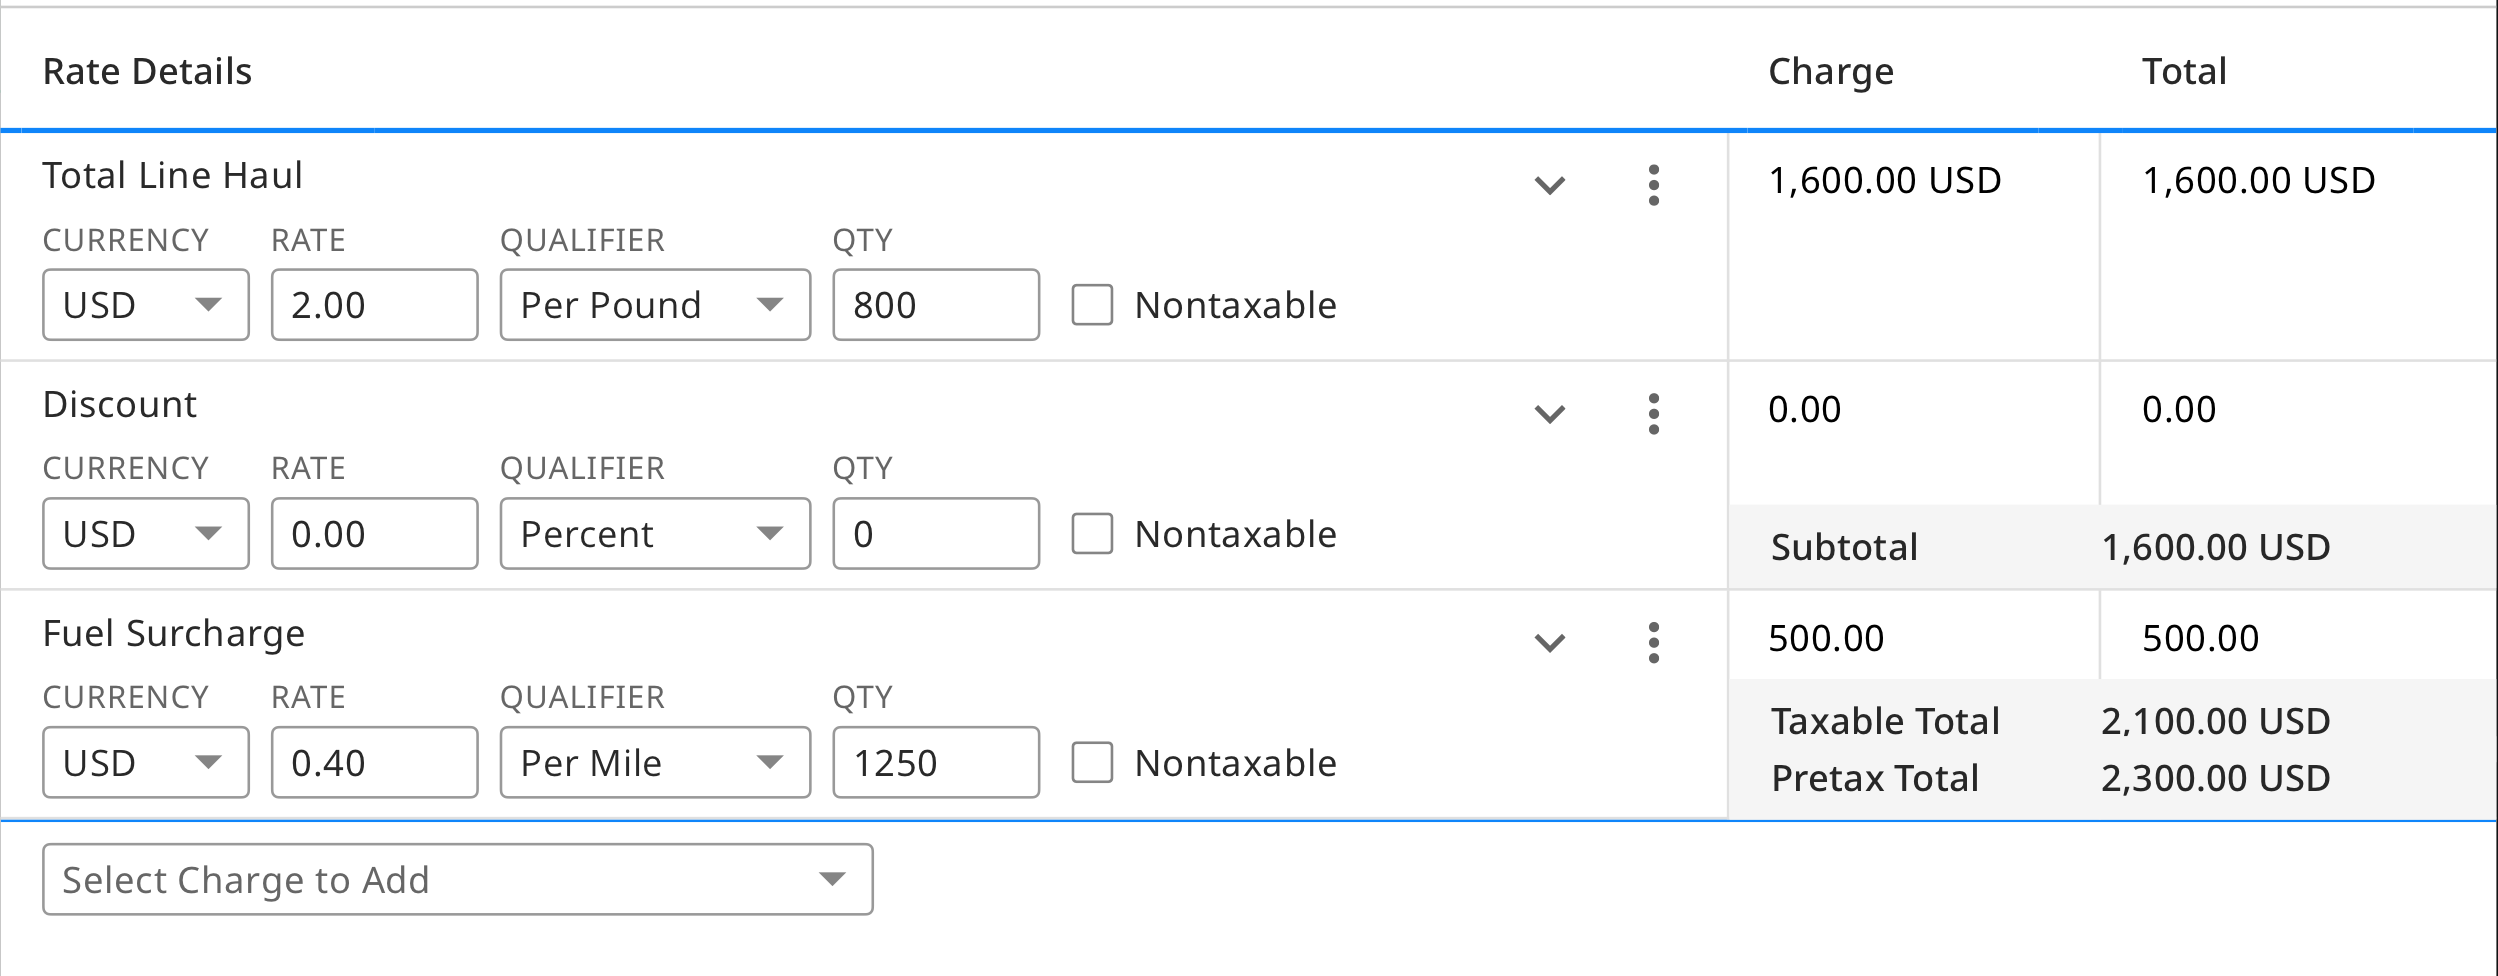Click the Subtotal value 1,600.00 USD
Viewport: 2498px width, 976px height.
click(x=2216, y=548)
